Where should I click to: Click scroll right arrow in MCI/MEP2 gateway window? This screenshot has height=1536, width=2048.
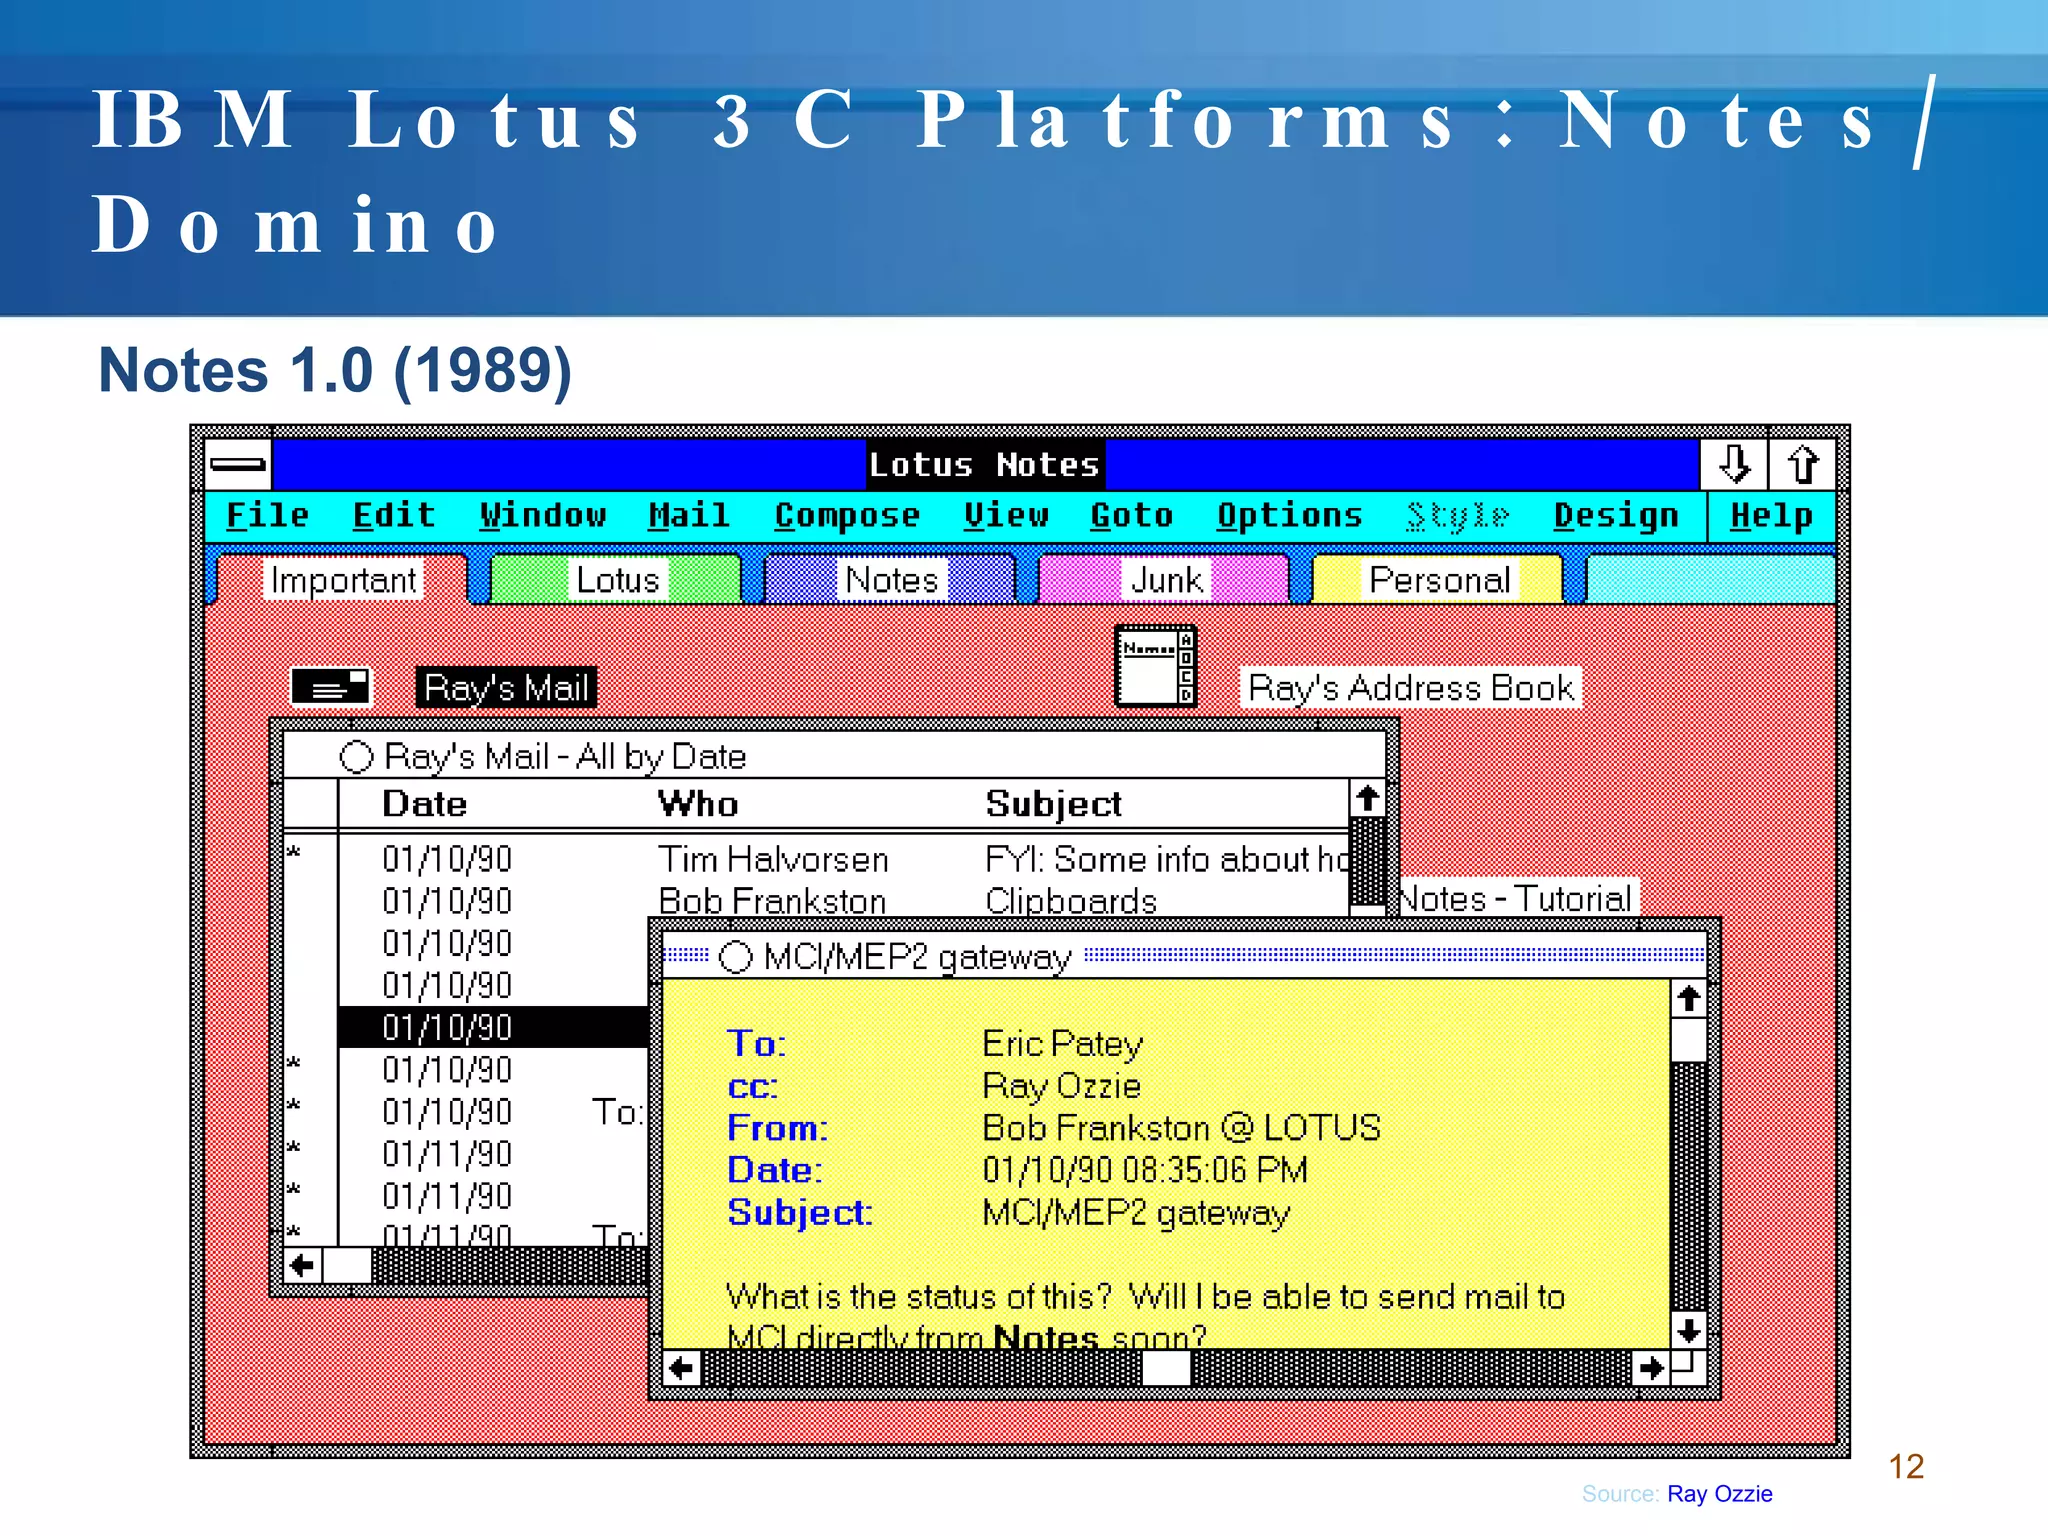[x=1651, y=1367]
